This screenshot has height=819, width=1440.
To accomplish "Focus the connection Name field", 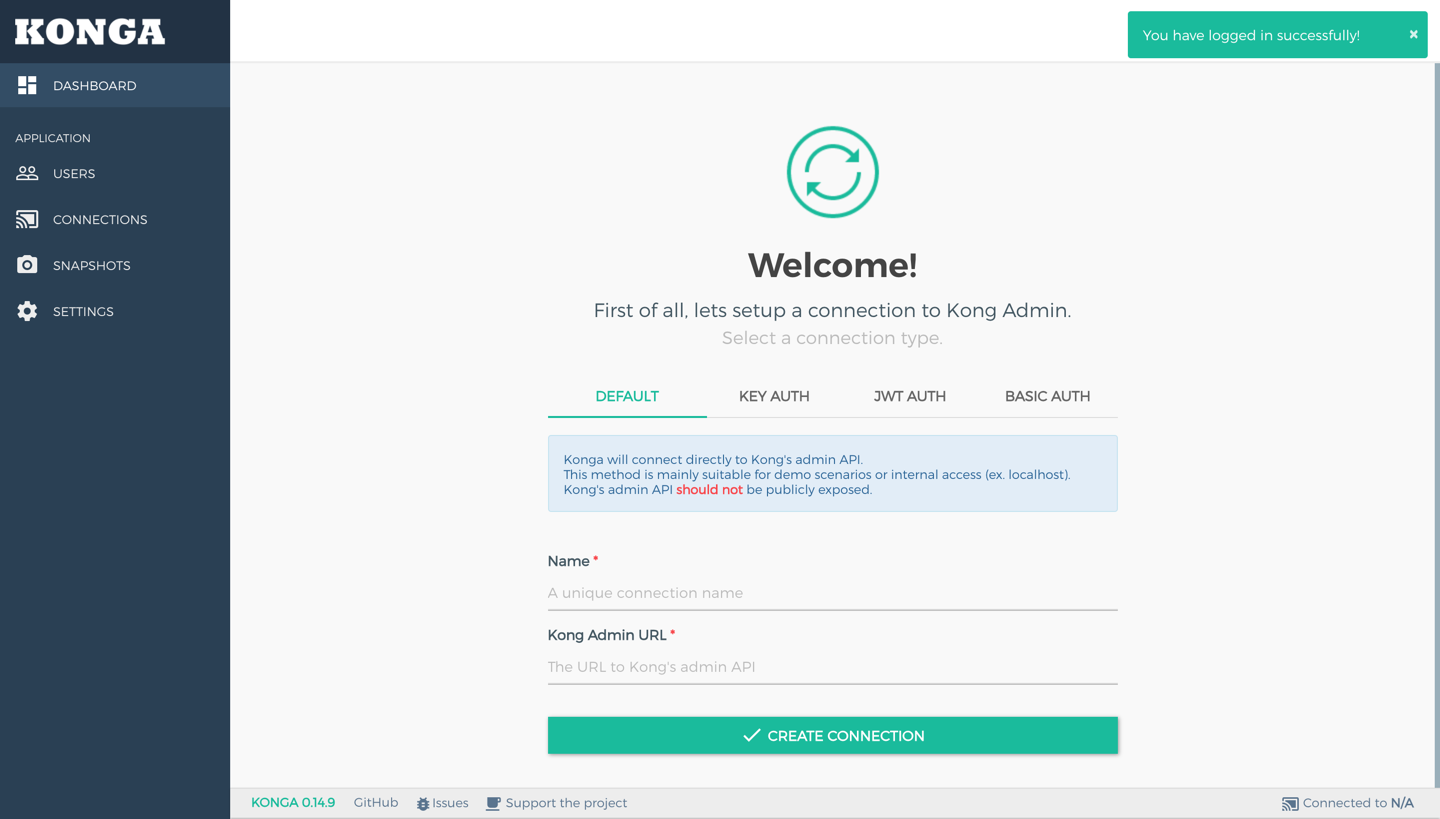I will click(832, 593).
